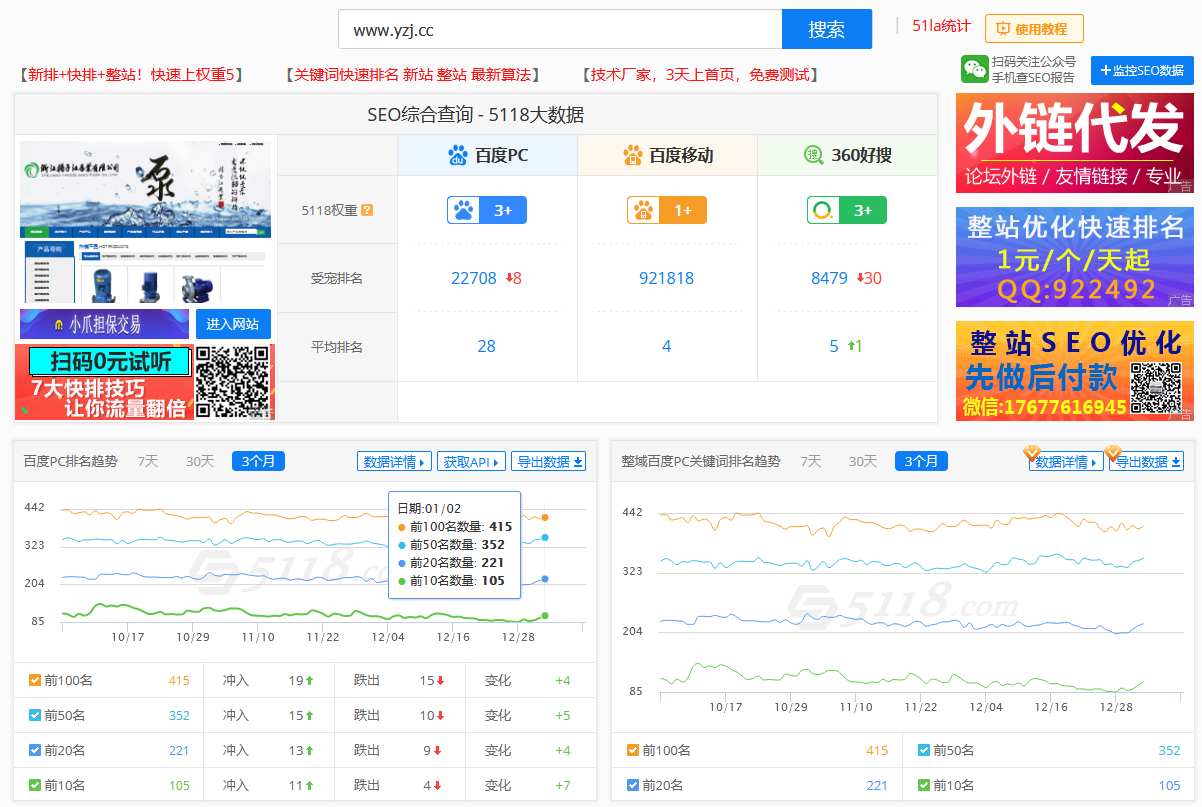The width and height of the screenshot is (1202, 807).
Task: Click the 360 Haosou 3+ weight badge
Action: tap(847, 210)
